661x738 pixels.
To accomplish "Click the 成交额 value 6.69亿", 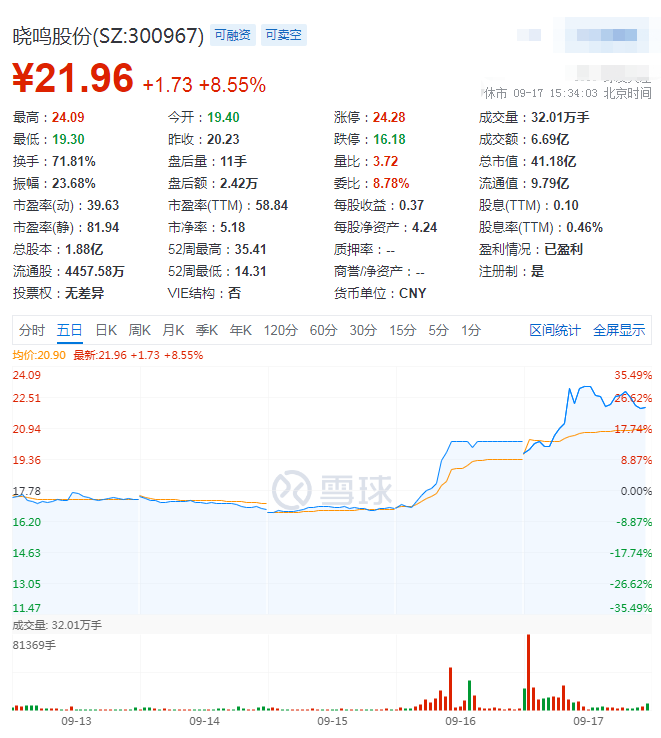I will pyautogui.click(x=550, y=139).
